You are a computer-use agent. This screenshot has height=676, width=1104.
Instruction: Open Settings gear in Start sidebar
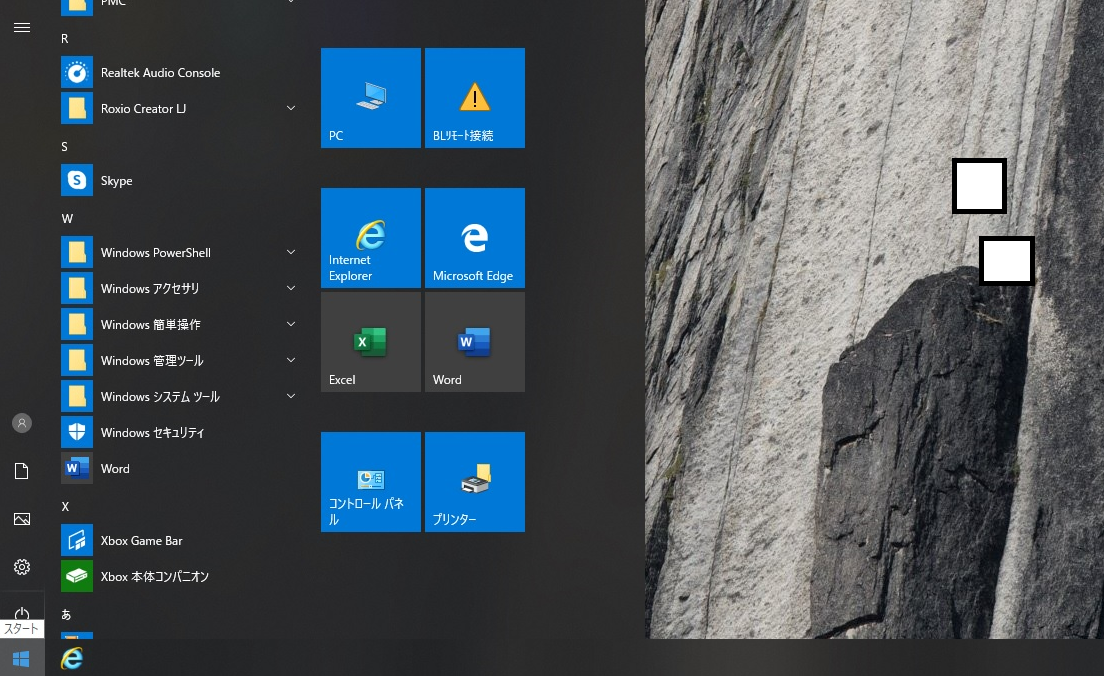[22, 567]
